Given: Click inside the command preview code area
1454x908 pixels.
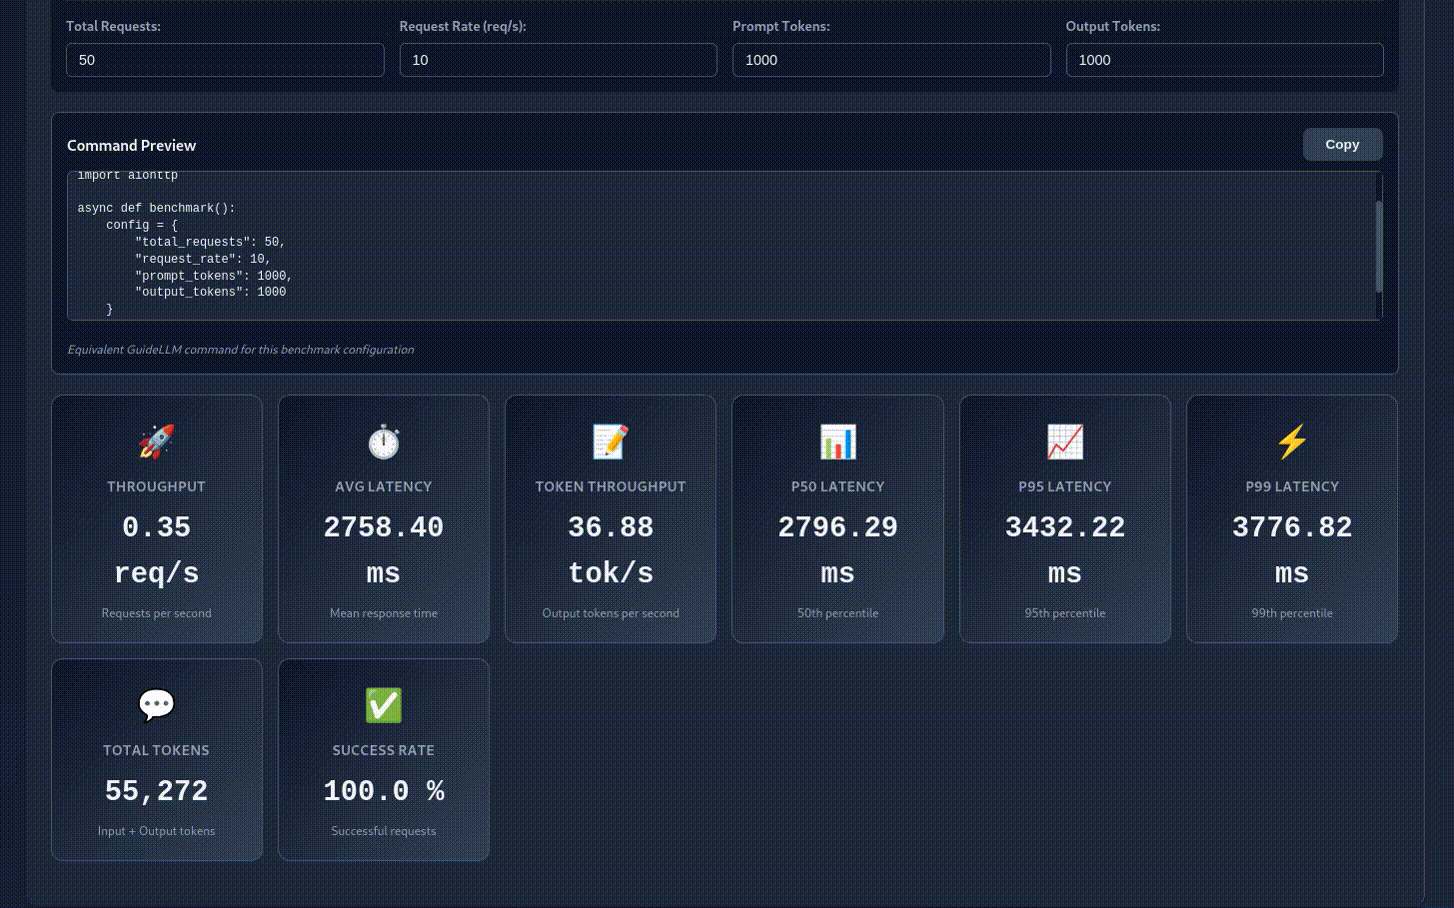Looking at the screenshot, I should [720, 246].
